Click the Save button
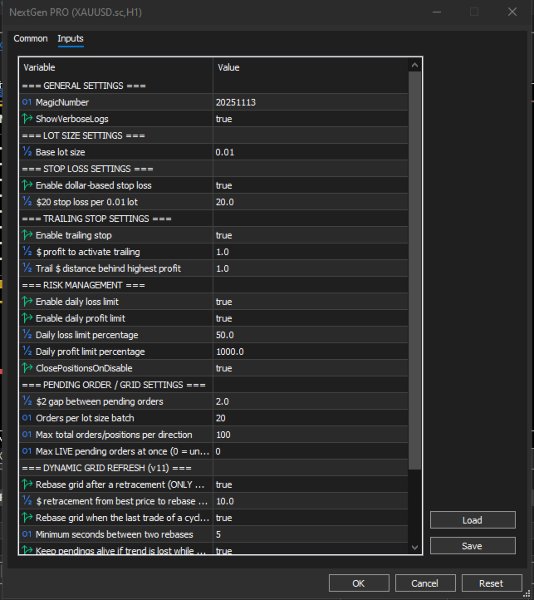Screen dimensions: 534x600 pos(472,546)
